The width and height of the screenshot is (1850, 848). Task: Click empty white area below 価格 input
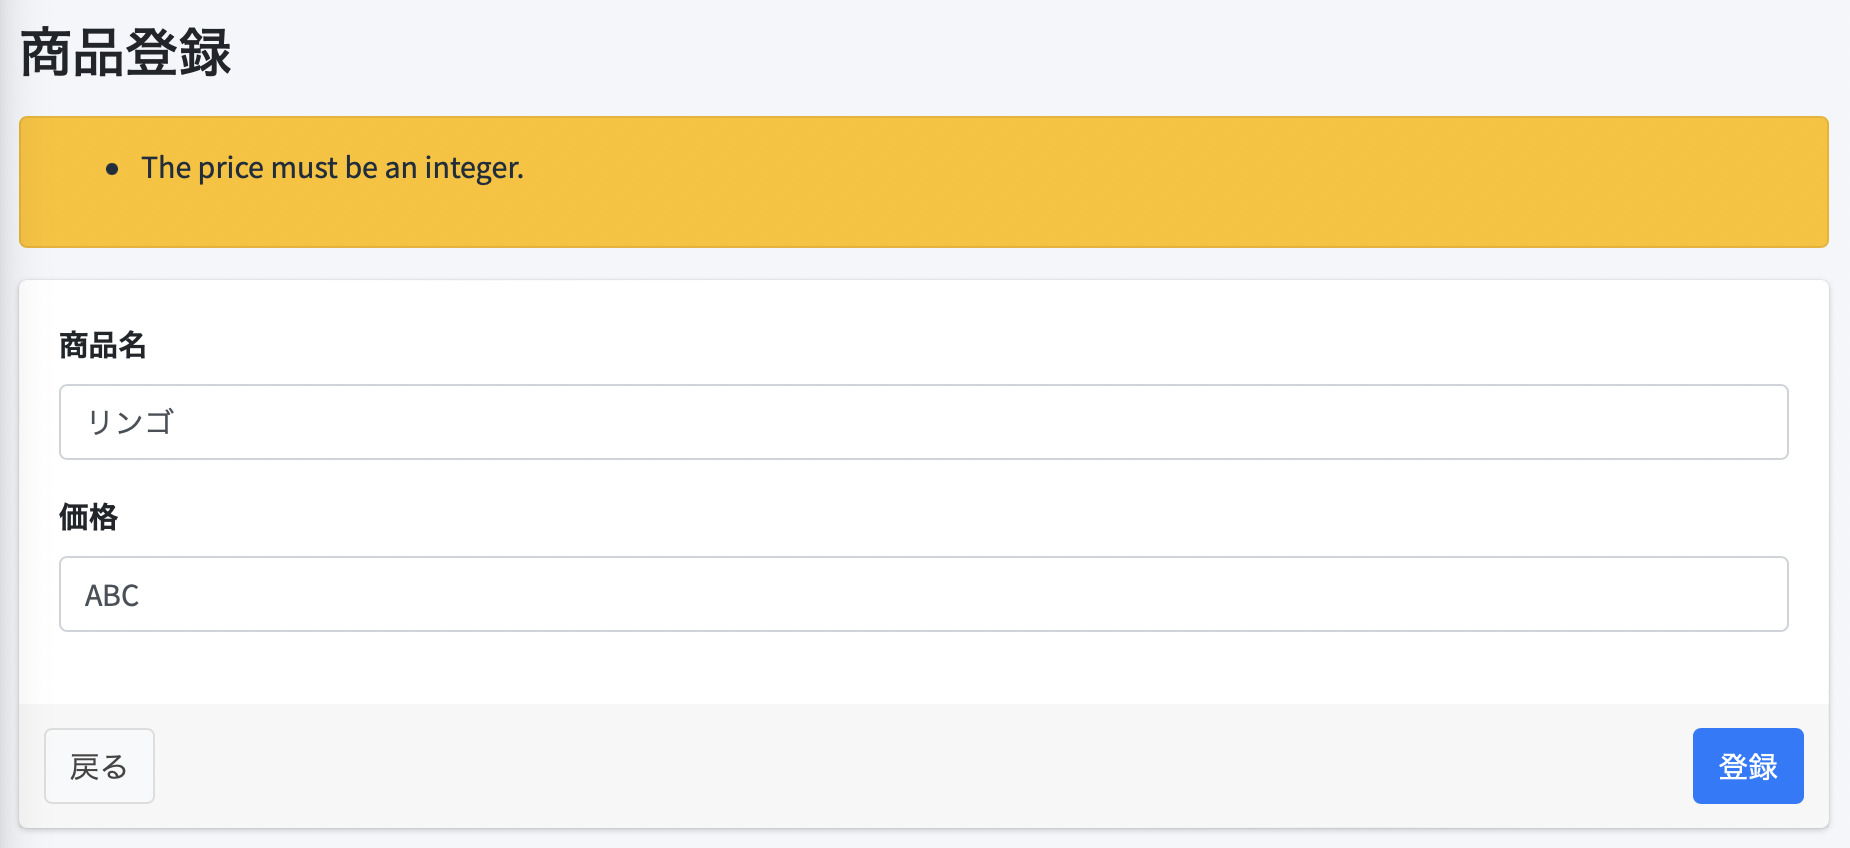pyautogui.click(x=924, y=667)
